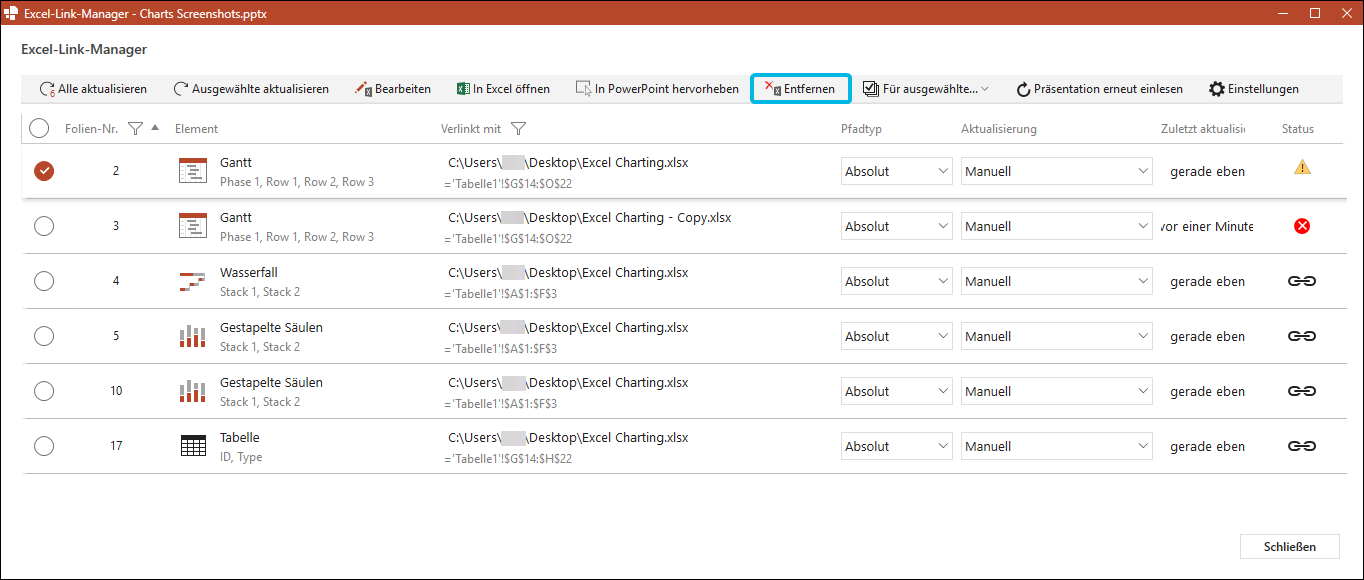This screenshot has width=1364, height=580.
Task: Click the Bearbeiten pencil icon
Action: point(363,89)
